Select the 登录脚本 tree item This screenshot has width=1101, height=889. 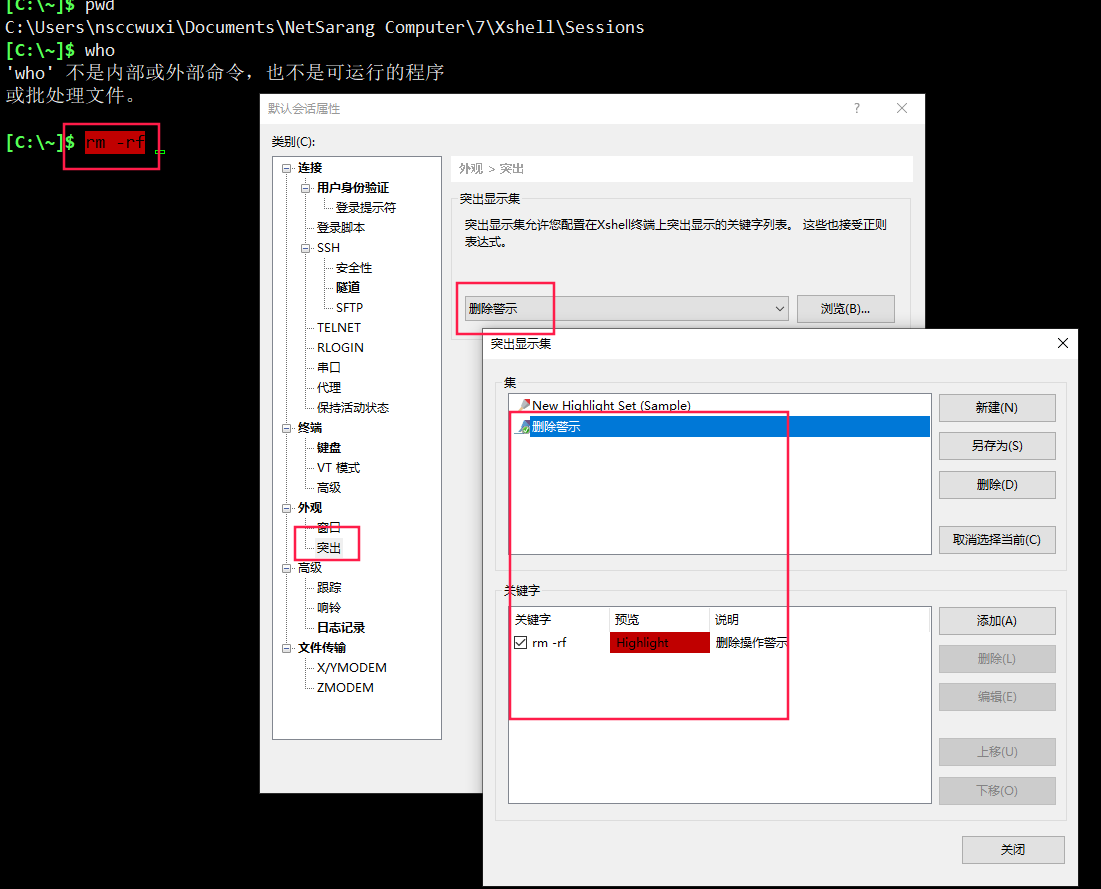coord(341,228)
